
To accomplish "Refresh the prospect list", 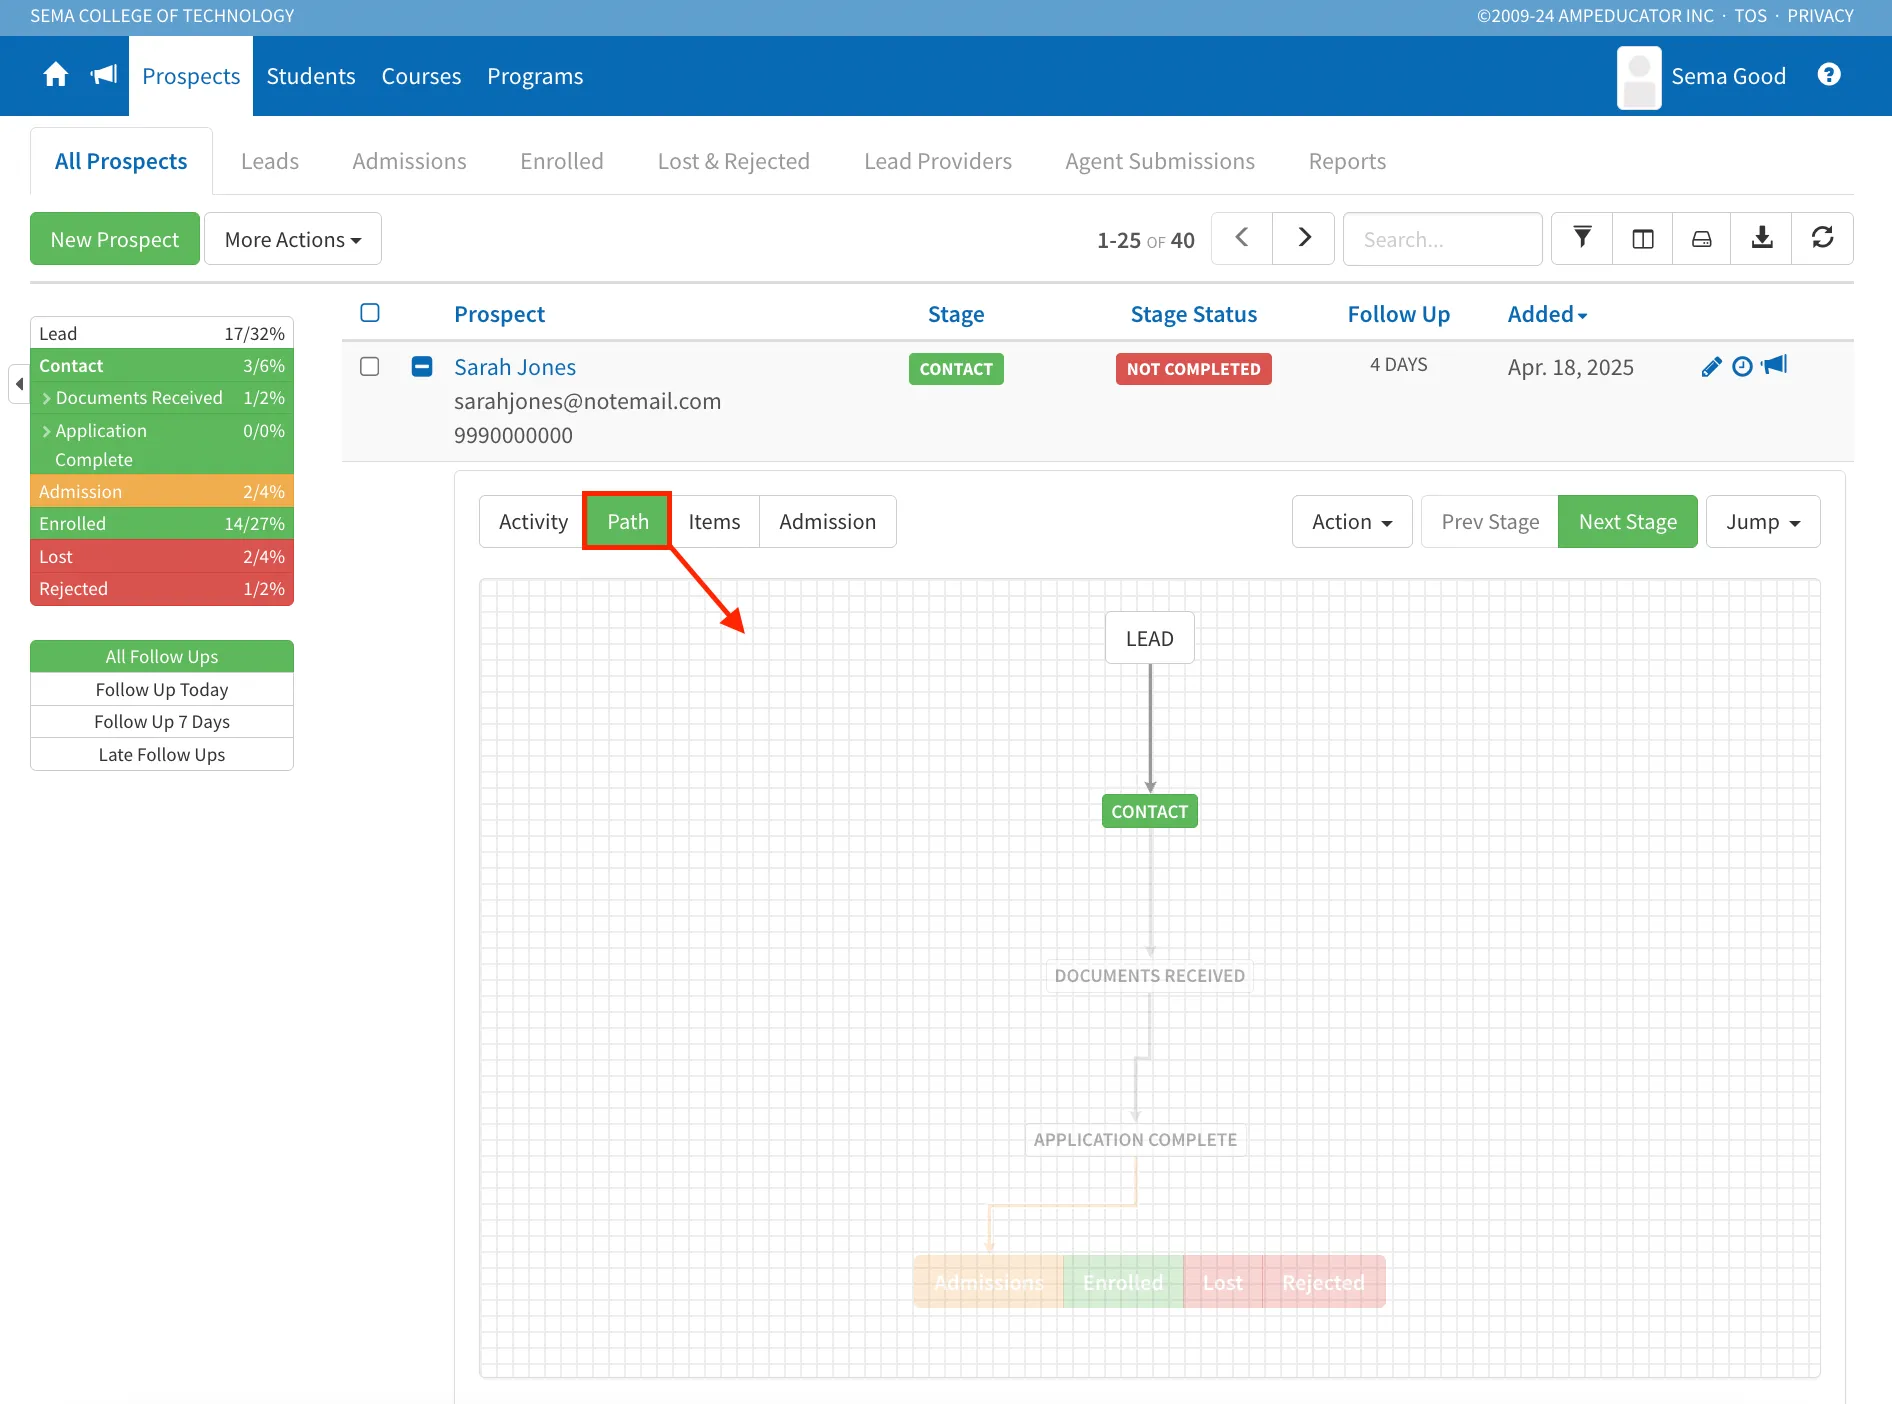I will 1823,238.
